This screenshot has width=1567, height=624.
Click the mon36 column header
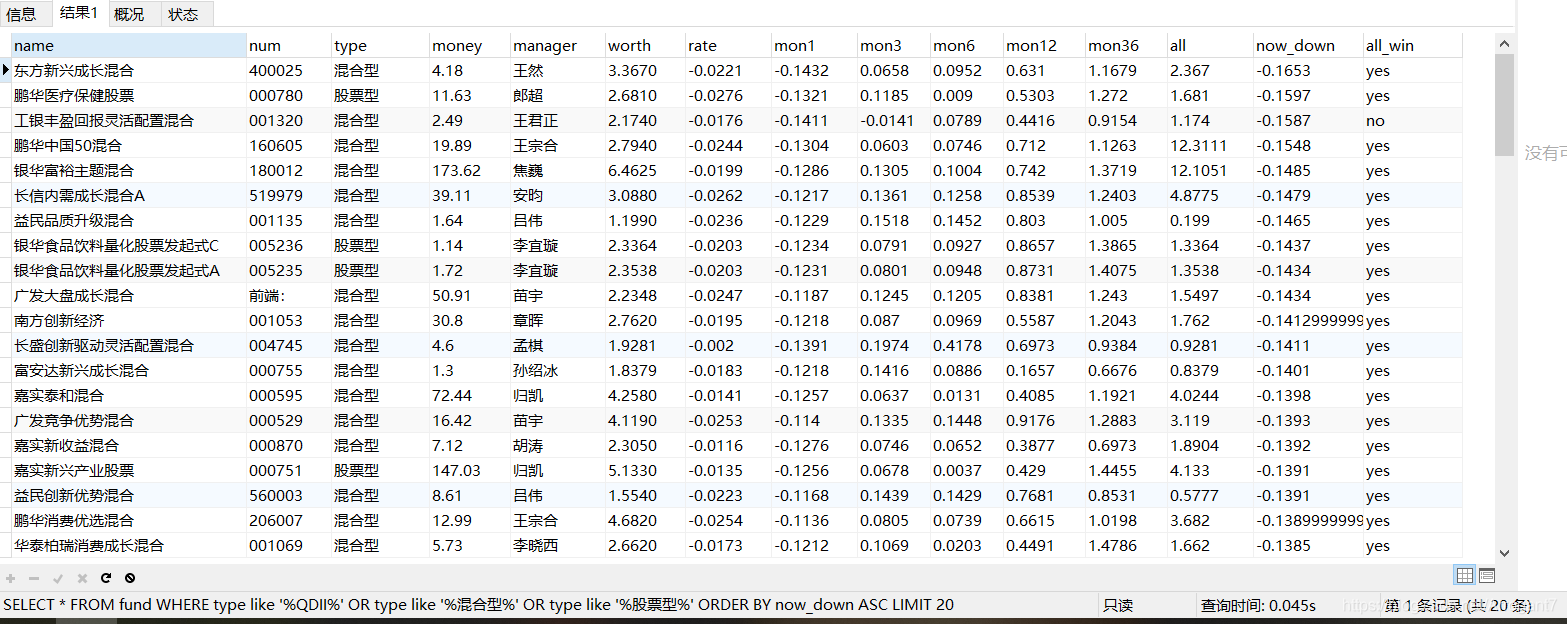(x=1126, y=45)
